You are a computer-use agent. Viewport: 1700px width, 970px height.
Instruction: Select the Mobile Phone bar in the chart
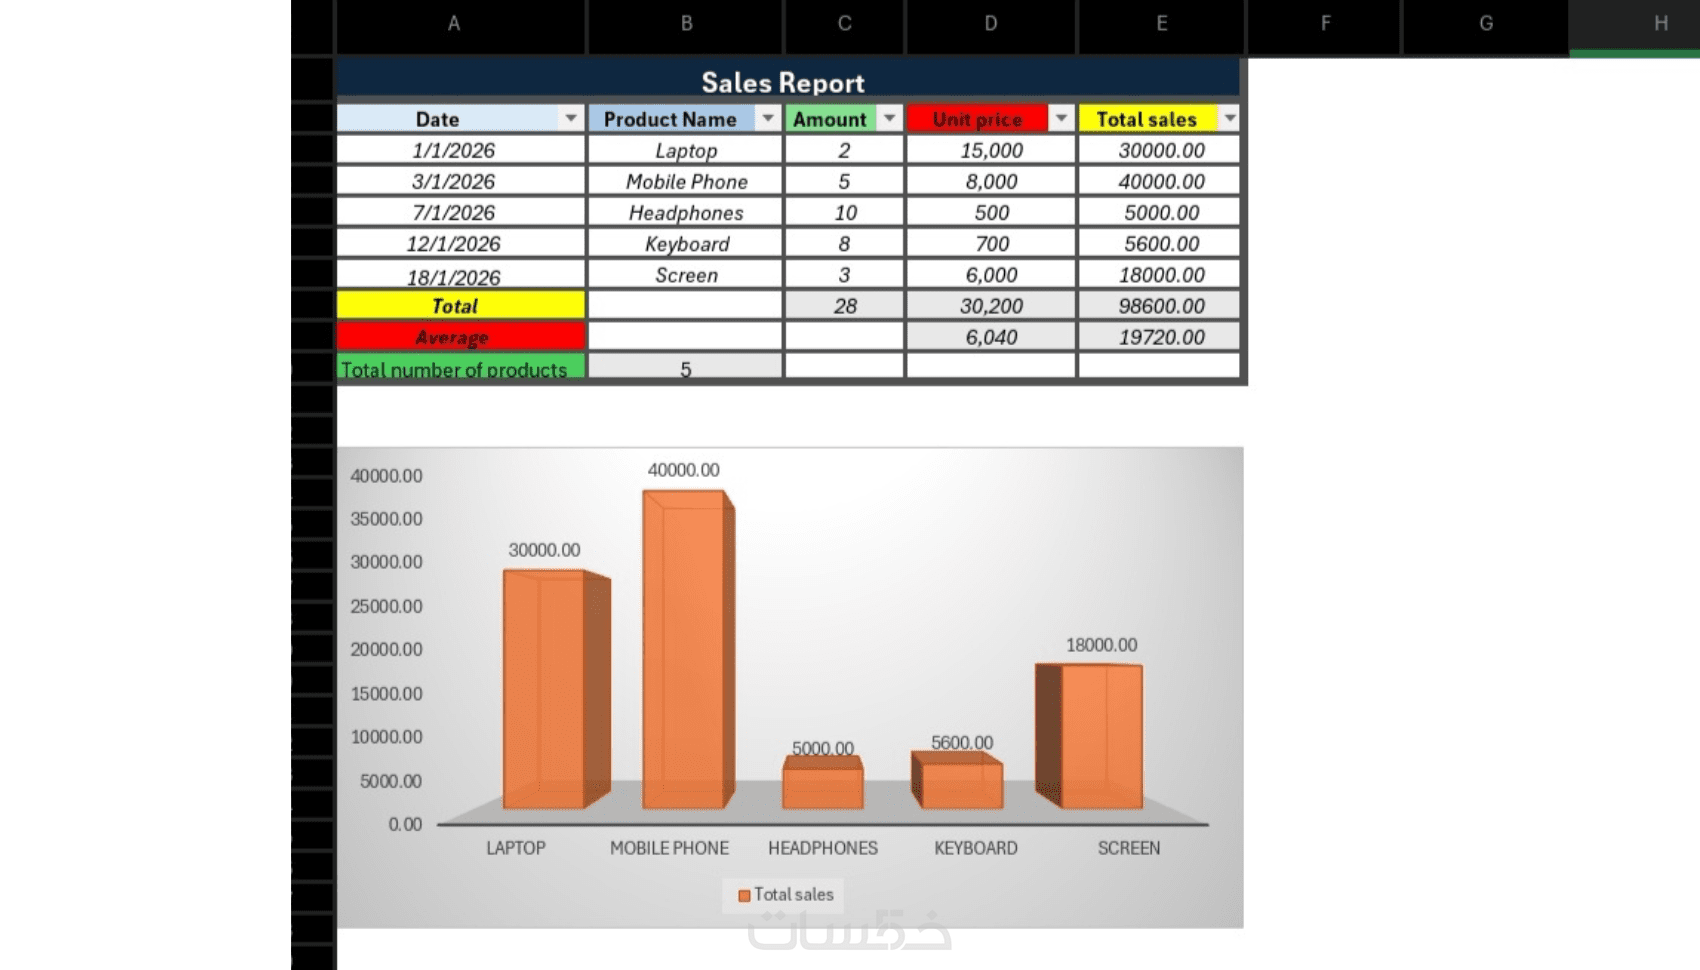pos(688,649)
